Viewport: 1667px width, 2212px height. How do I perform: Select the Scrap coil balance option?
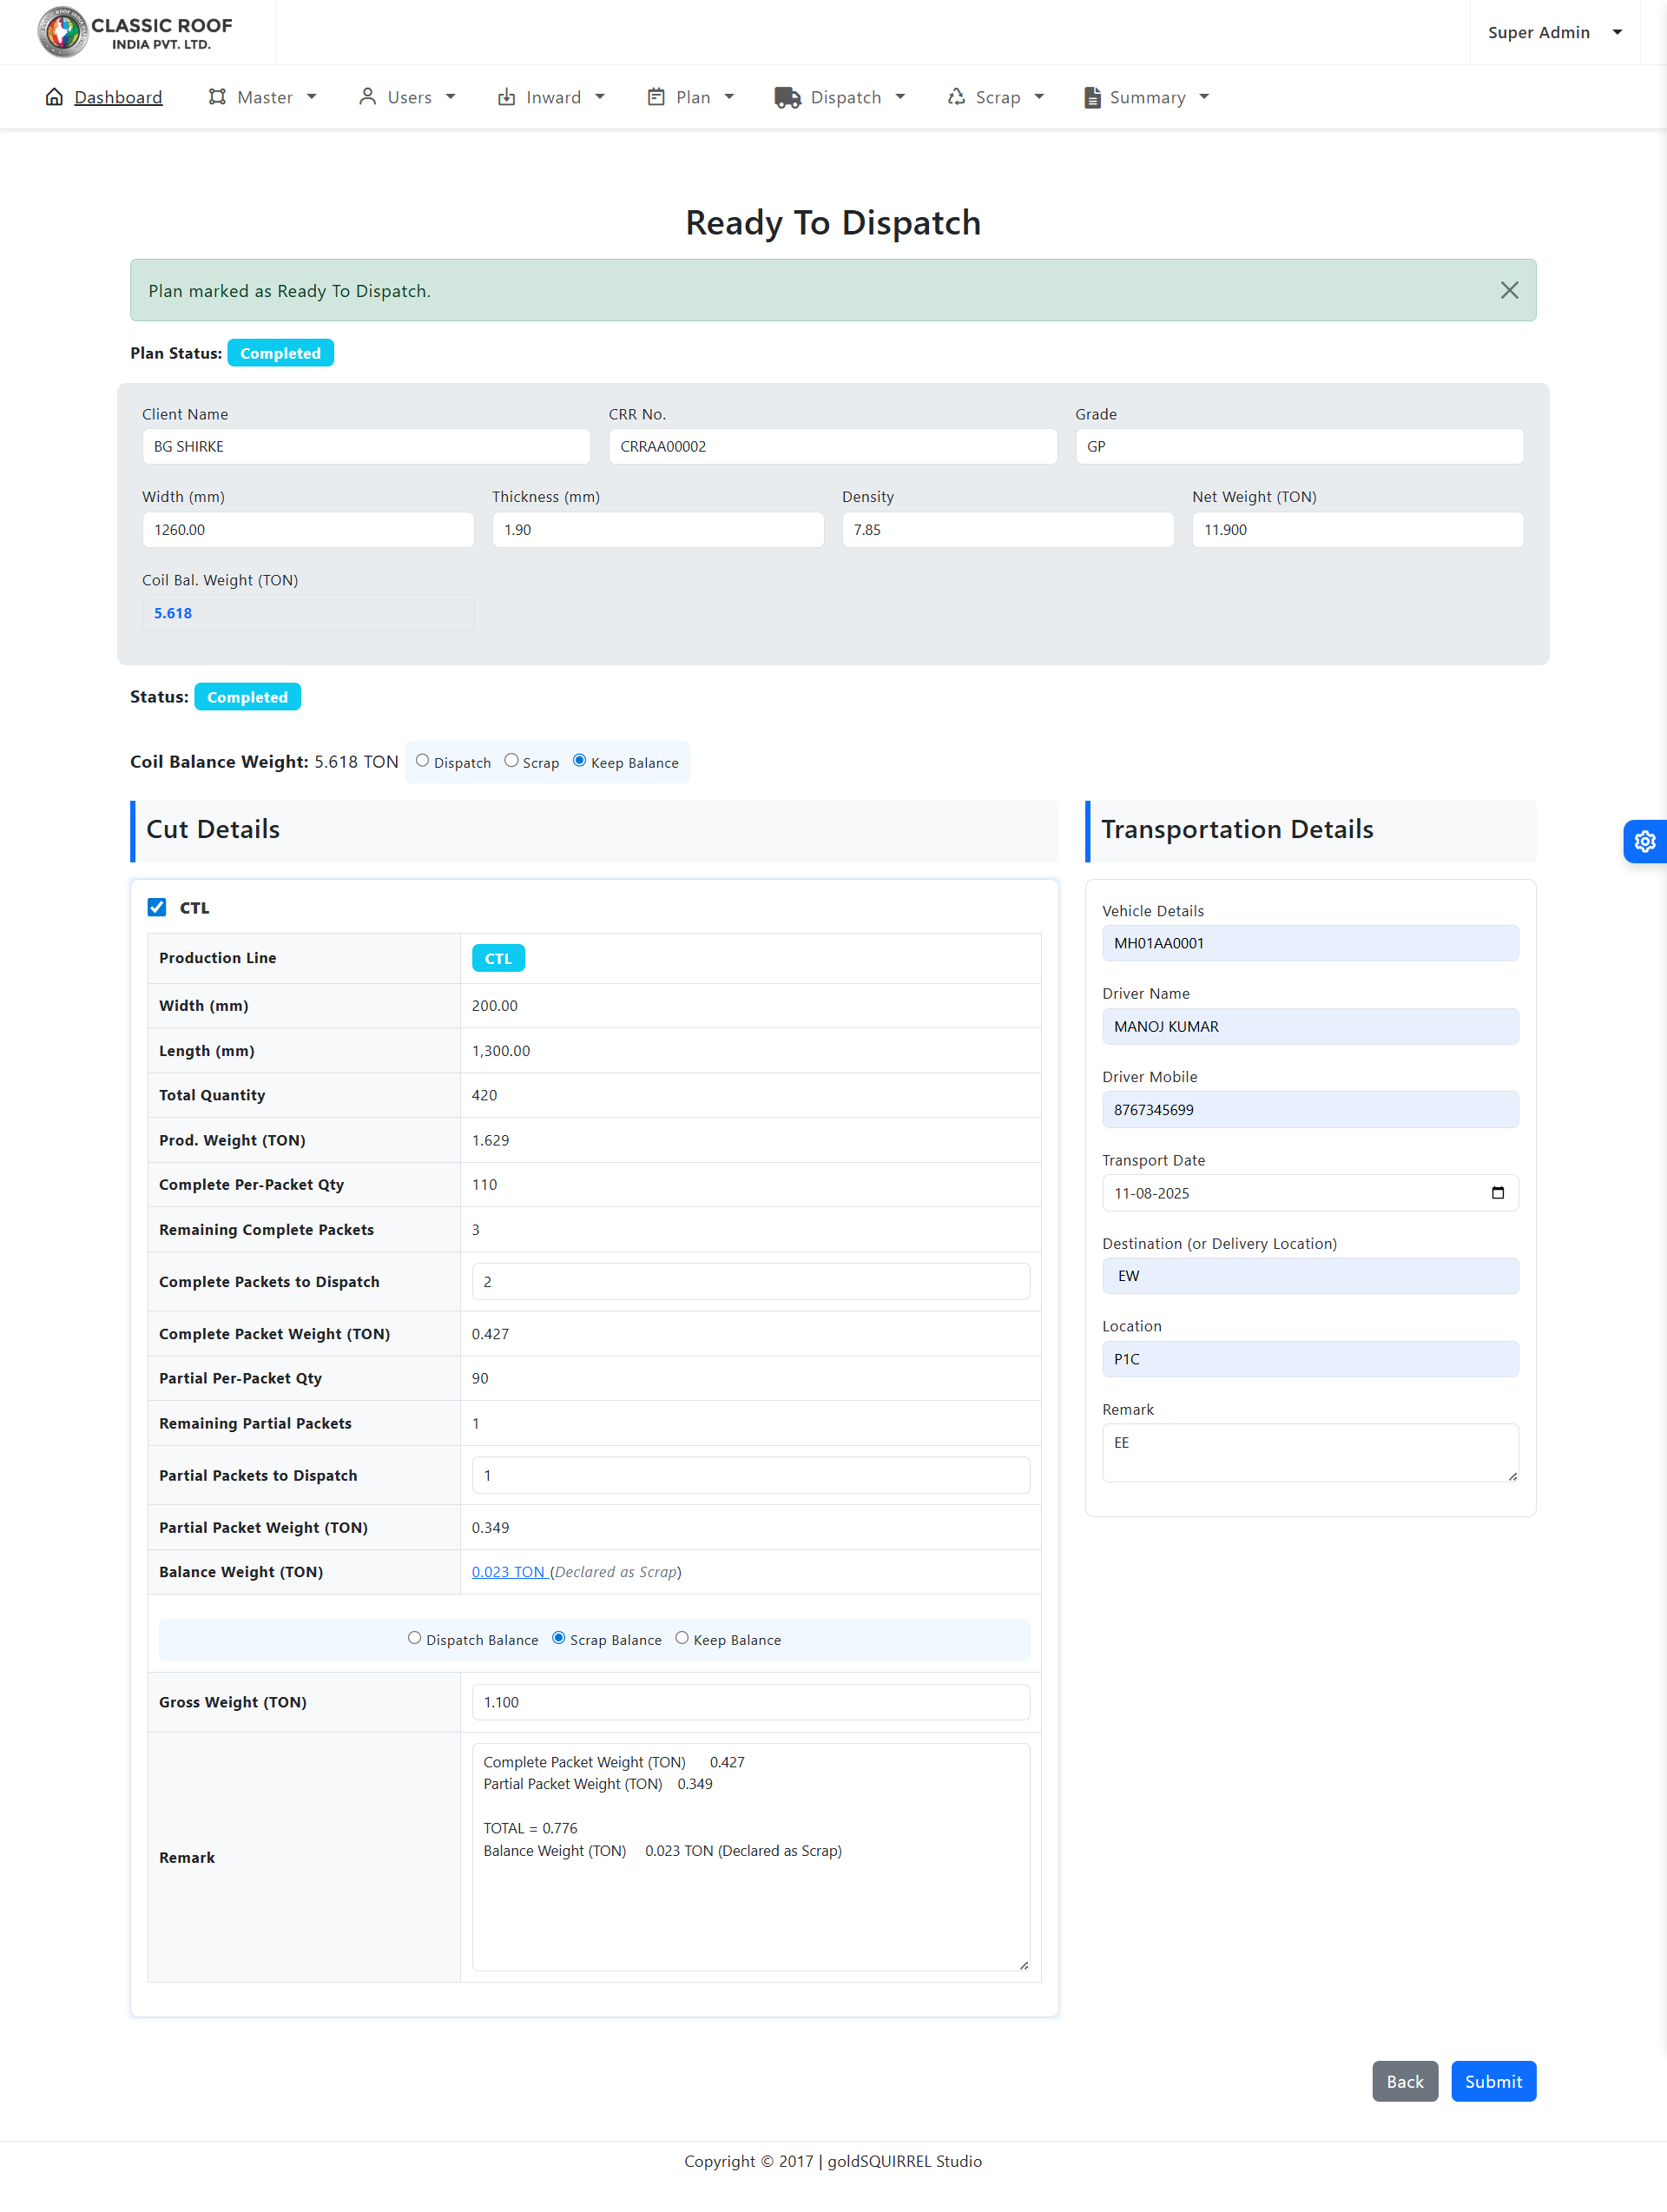pos(511,761)
